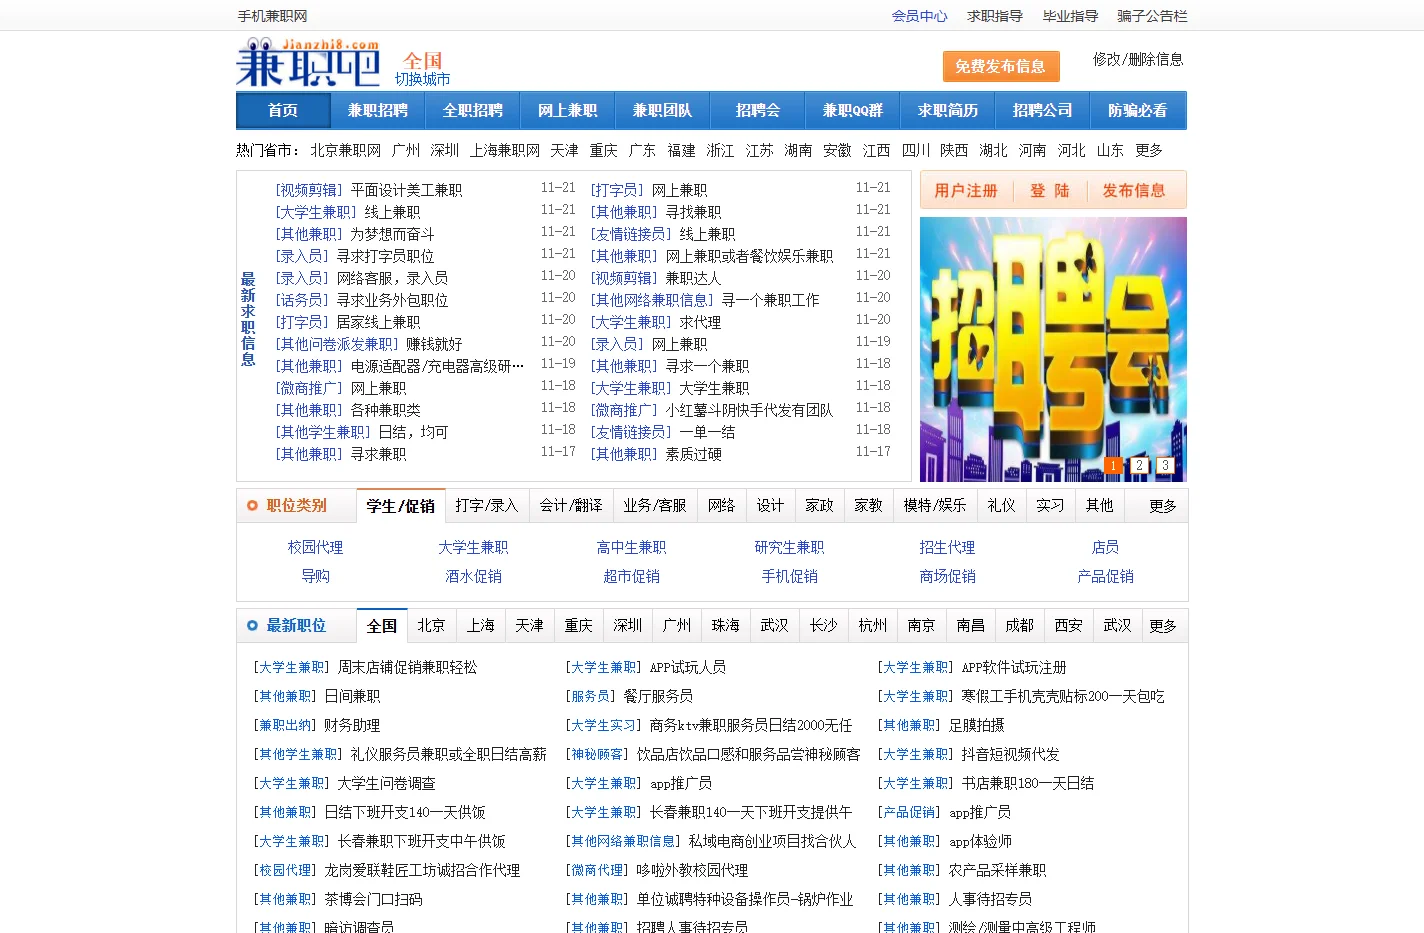Select 珠海 tab in 最新职位
The height and width of the screenshot is (933, 1424).
coord(725,626)
